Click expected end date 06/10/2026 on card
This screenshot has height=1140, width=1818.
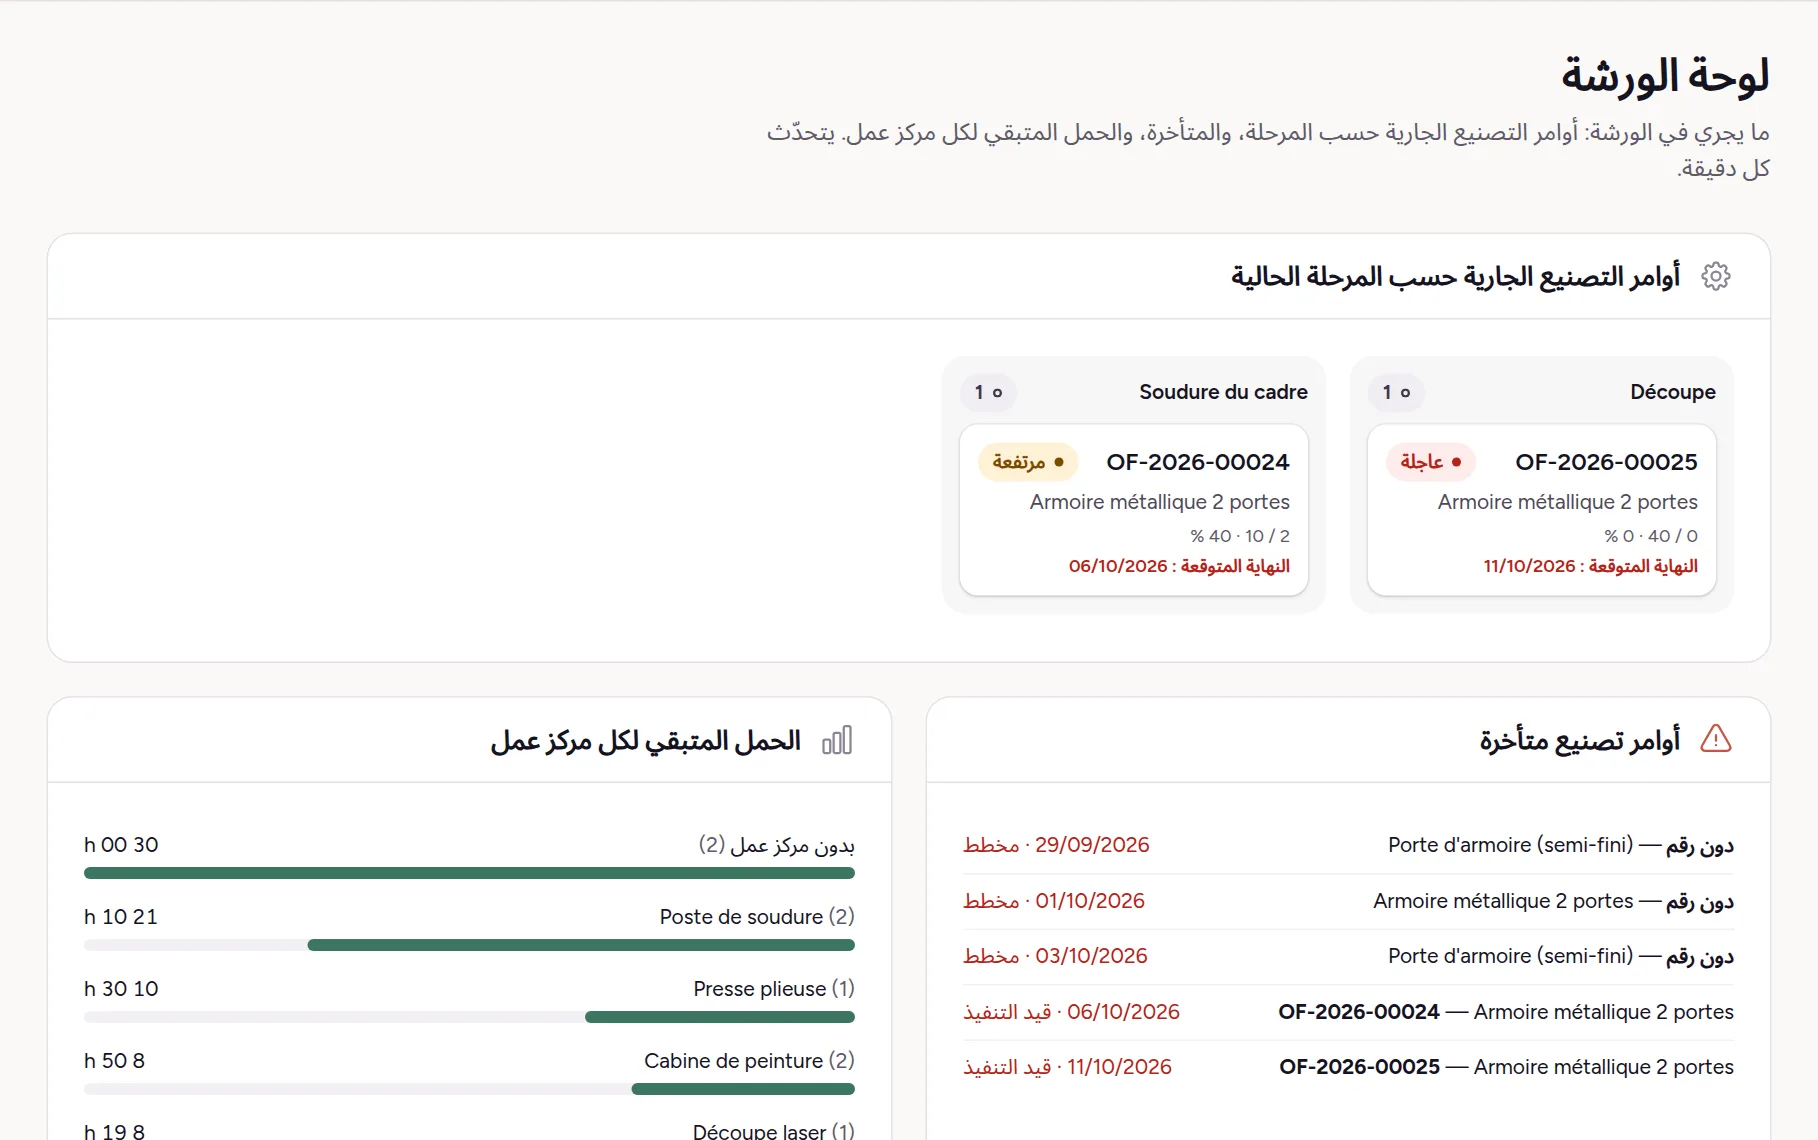1179,566
